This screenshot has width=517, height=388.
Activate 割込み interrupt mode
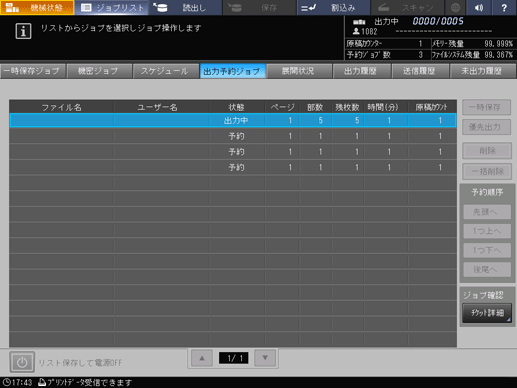(333, 7)
